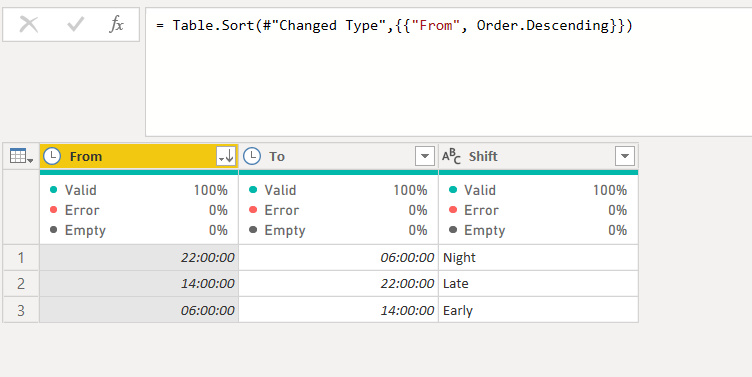The height and width of the screenshot is (377, 752).
Task: Click the ABC text type icon of Shift
Action: [451, 156]
